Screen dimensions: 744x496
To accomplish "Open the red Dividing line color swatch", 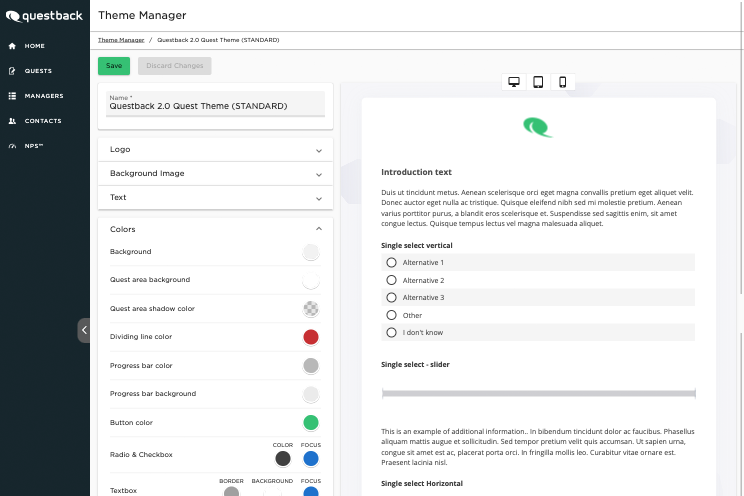I will pos(311,337).
